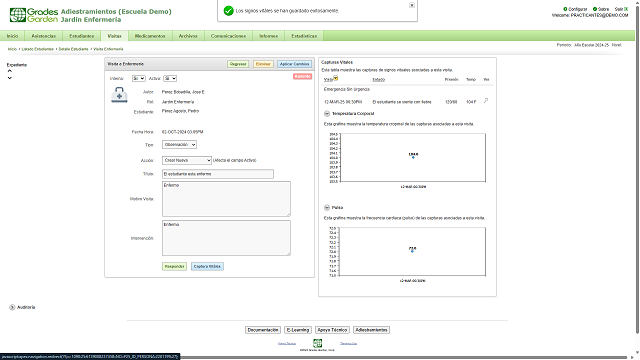Open the Informes tab
This screenshot has height=360, width=640.
tap(269, 36)
